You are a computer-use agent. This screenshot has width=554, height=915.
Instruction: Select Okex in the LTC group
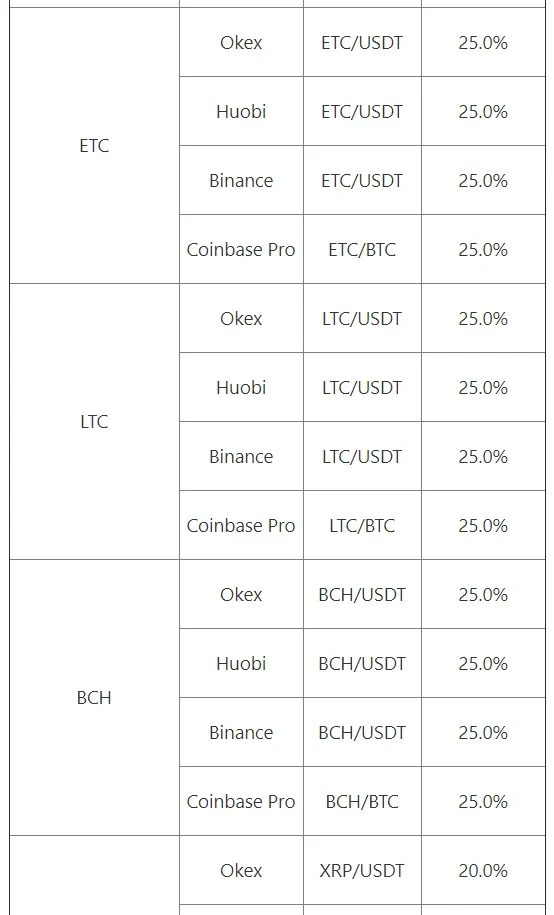pyautogui.click(x=241, y=318)
